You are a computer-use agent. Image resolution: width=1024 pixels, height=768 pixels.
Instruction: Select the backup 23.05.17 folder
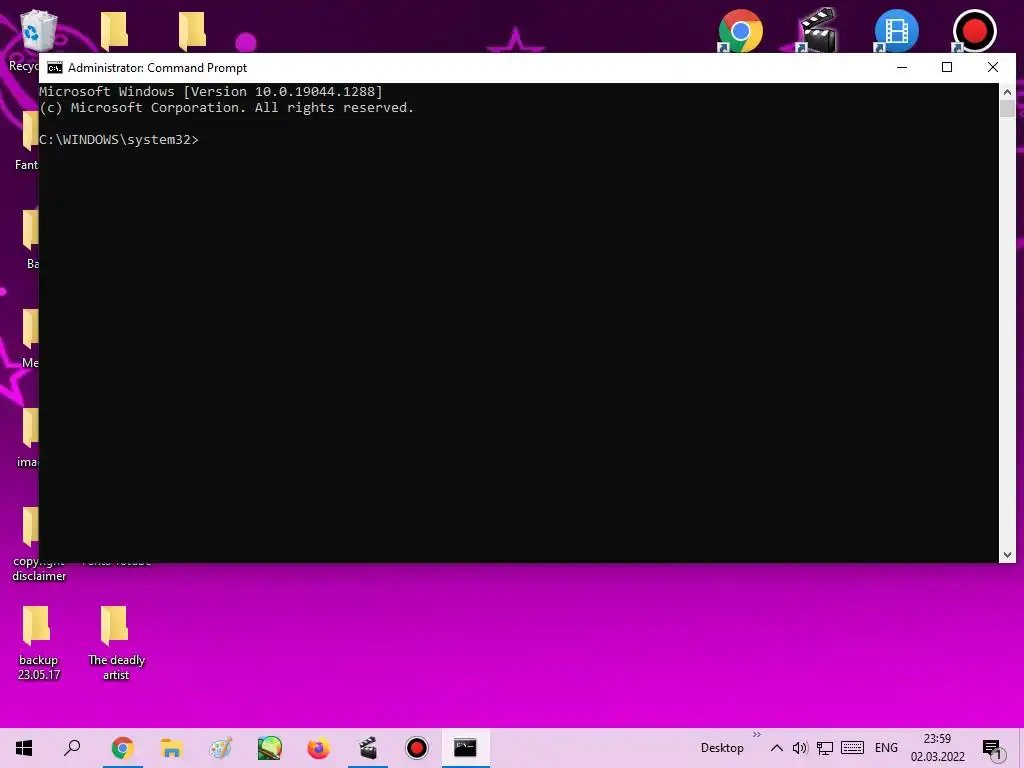(x=38, y=643)
